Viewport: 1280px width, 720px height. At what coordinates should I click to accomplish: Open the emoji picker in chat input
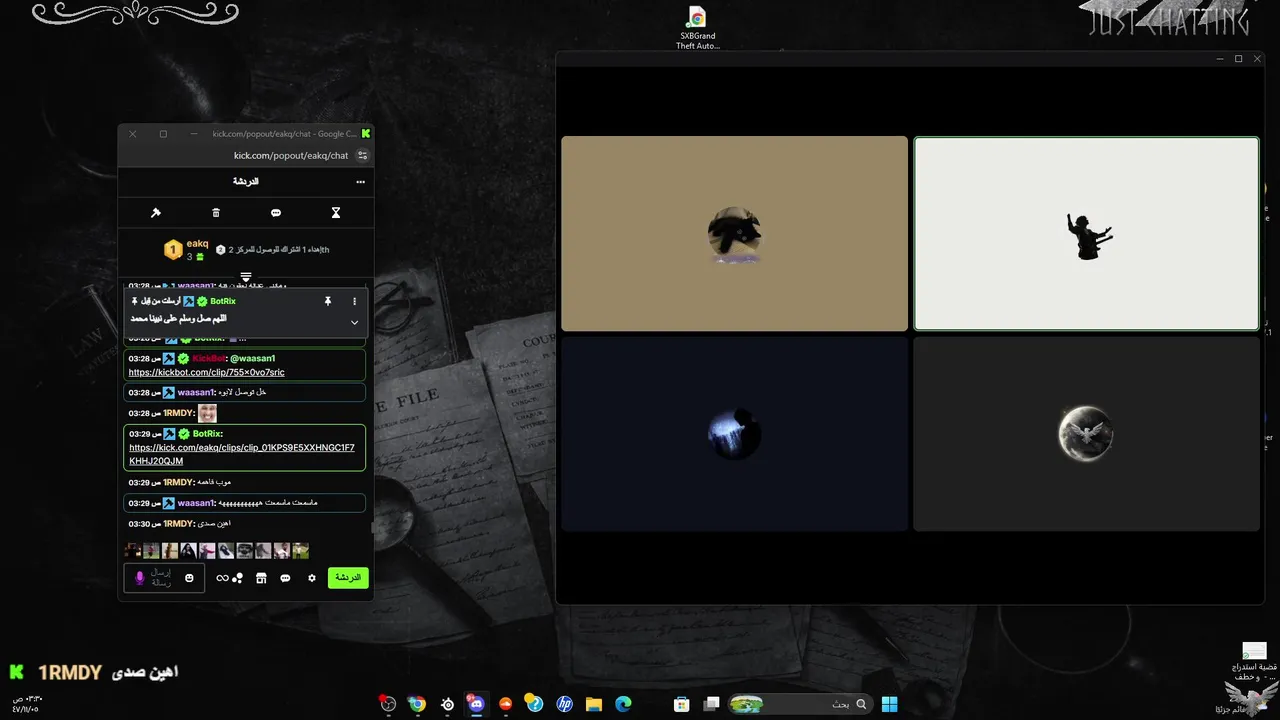189,578
